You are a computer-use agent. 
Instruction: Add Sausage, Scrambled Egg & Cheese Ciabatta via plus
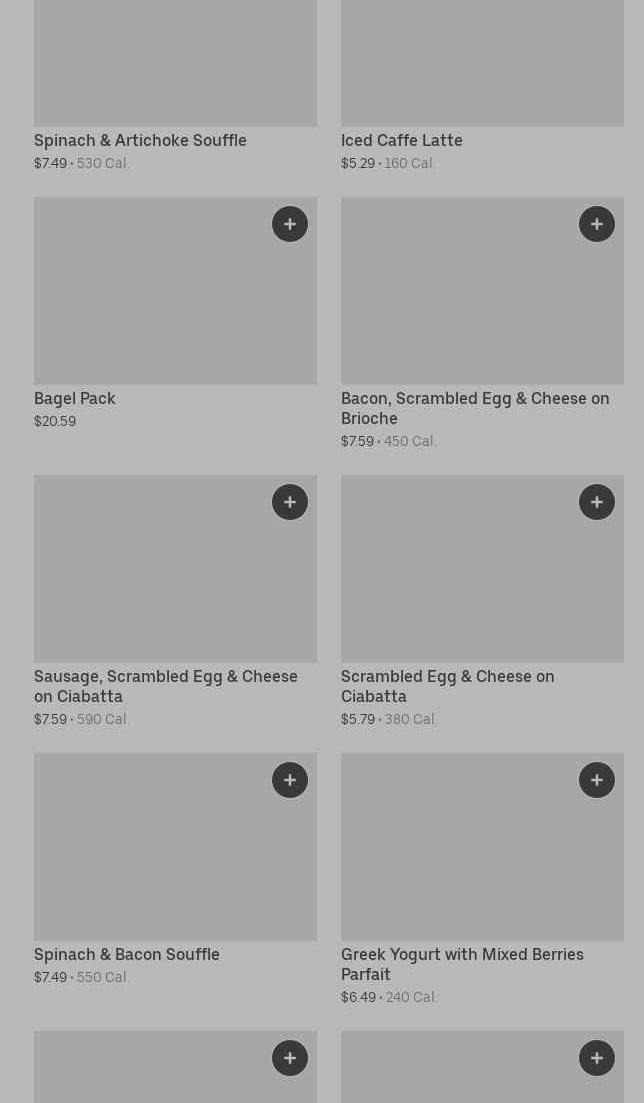click(290, 502)
